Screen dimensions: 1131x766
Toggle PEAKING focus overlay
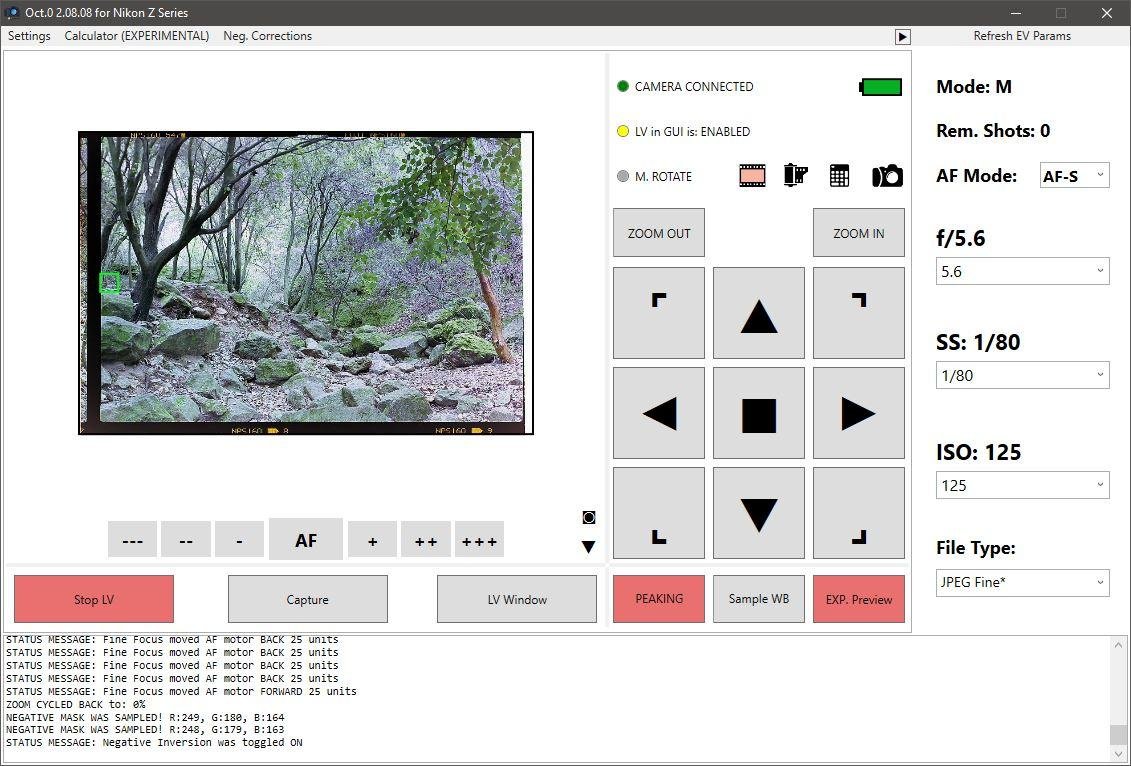click(659, 599)
